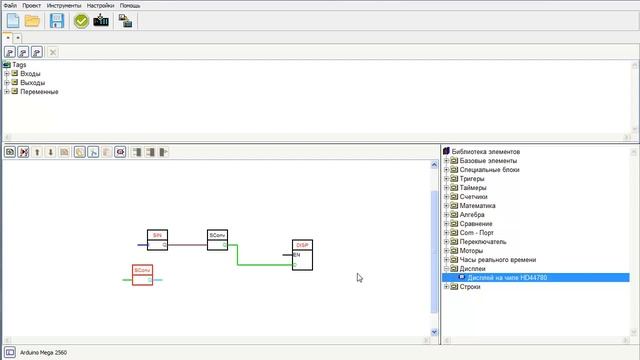The height and width of the screenshot is (360, 640).
Task: Open the Инструменты menu
Action: tap(64, 5)
